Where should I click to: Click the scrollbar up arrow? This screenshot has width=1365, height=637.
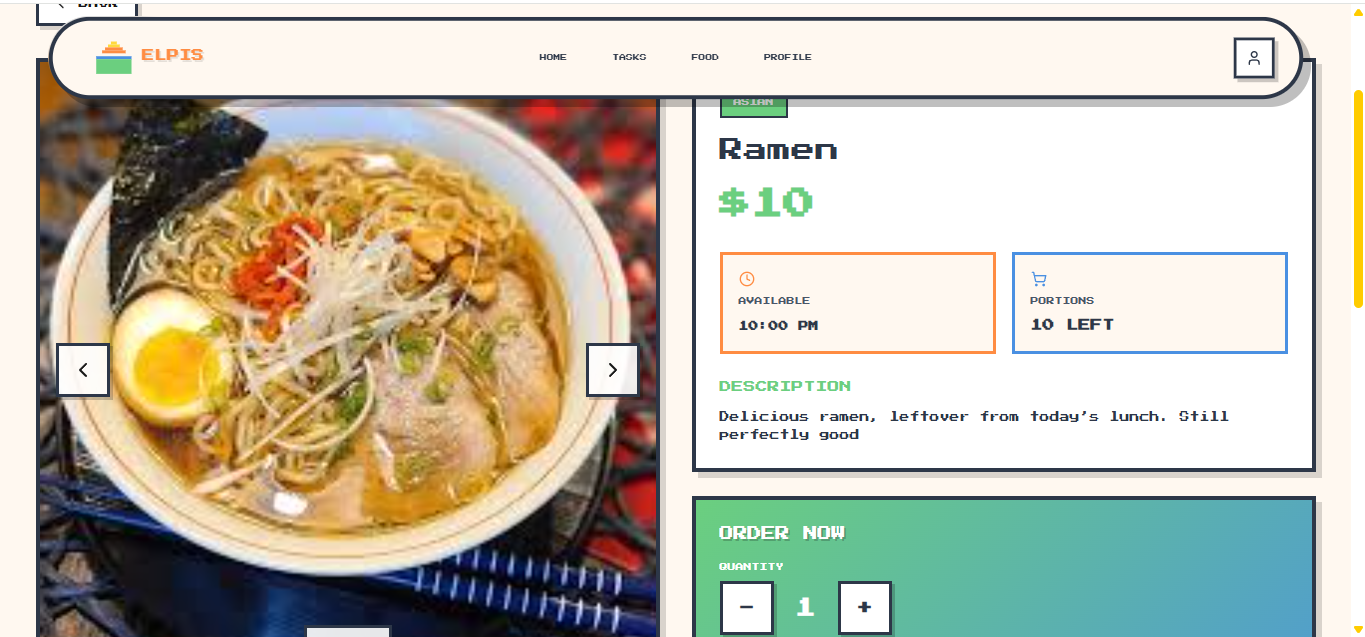(1358, 10)
